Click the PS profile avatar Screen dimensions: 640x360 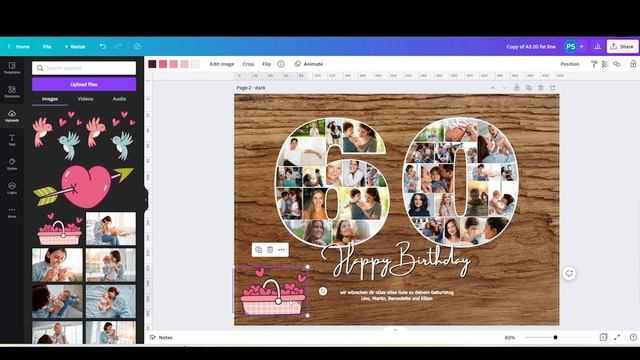(x=571, y=47)
